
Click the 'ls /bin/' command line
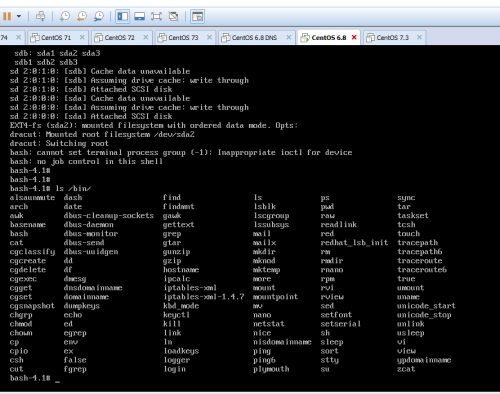tap(50, 188)
